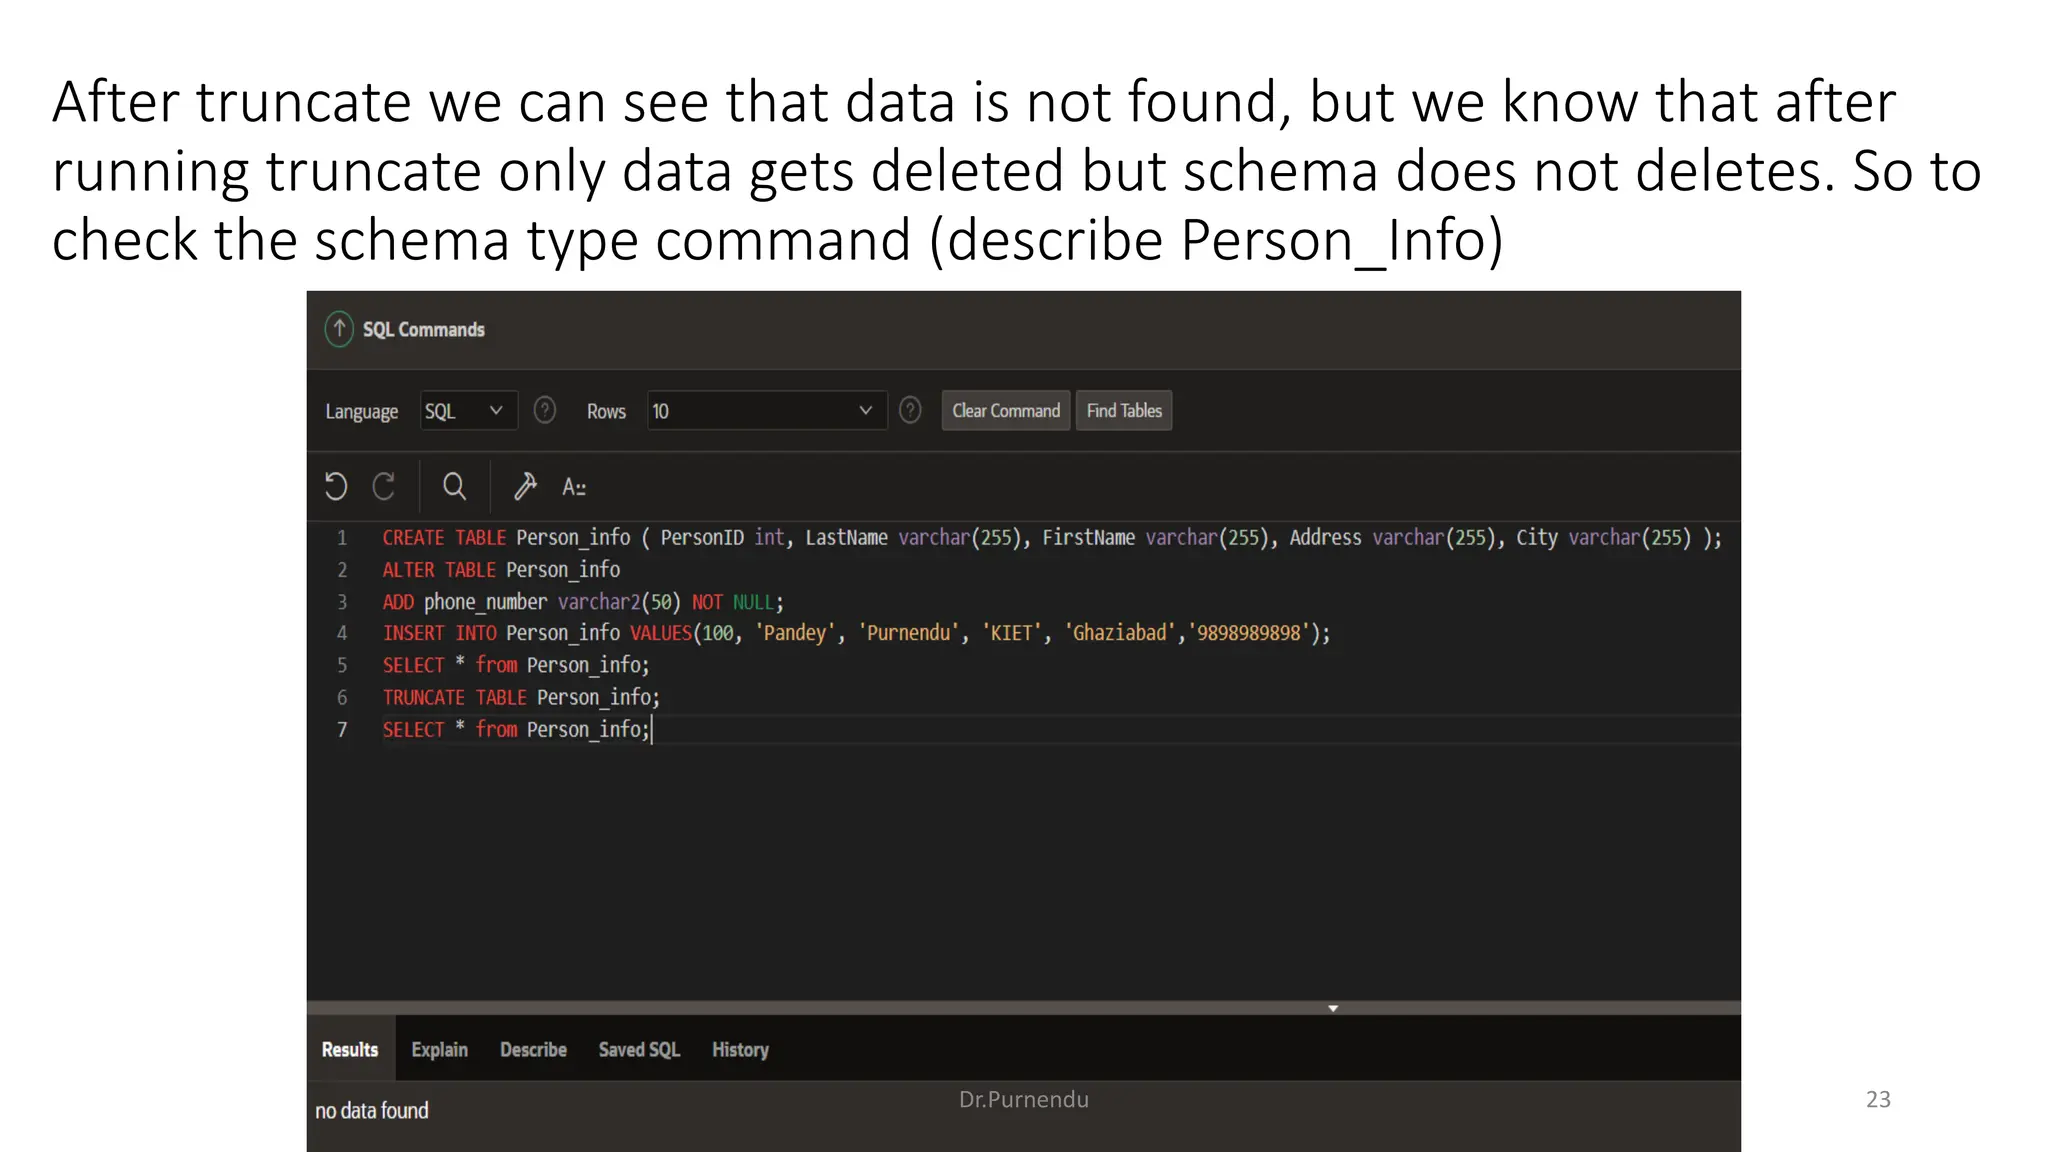Click the Language label
This screenshot has width=2048, height=1152.
(x=361, y=411)
